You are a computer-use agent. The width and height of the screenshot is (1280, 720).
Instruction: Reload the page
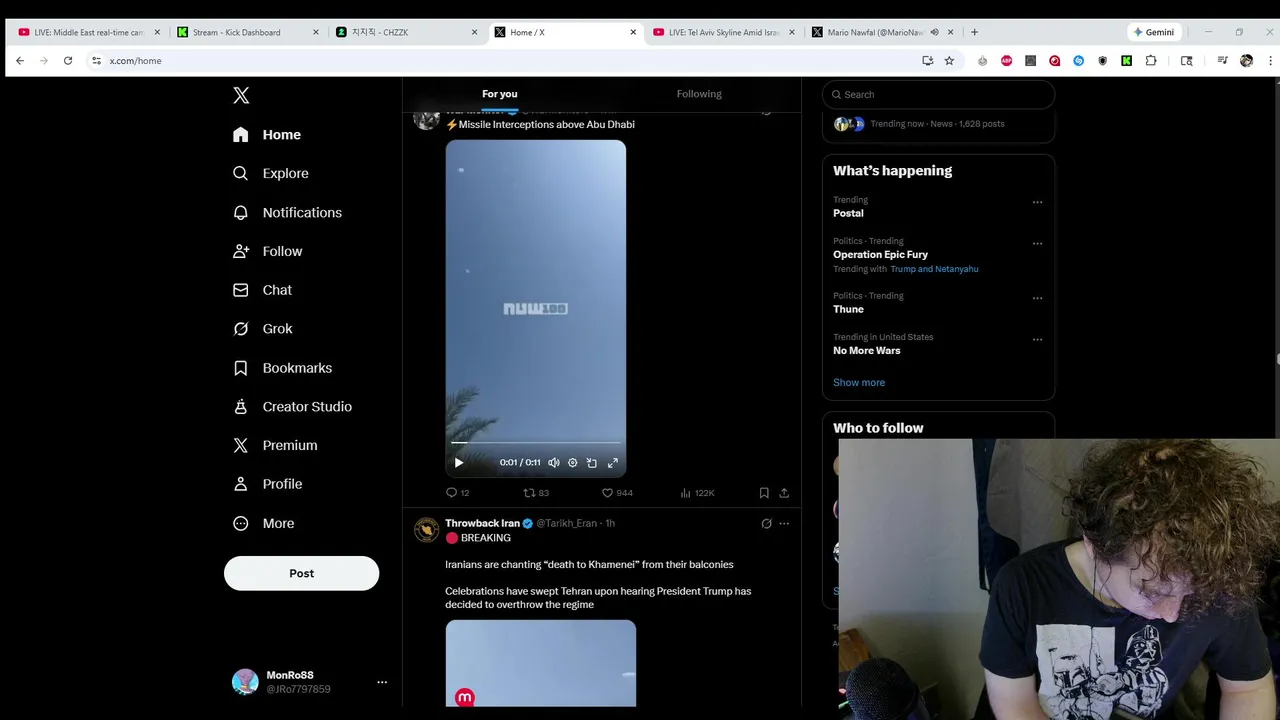click(x=68, y=61)
